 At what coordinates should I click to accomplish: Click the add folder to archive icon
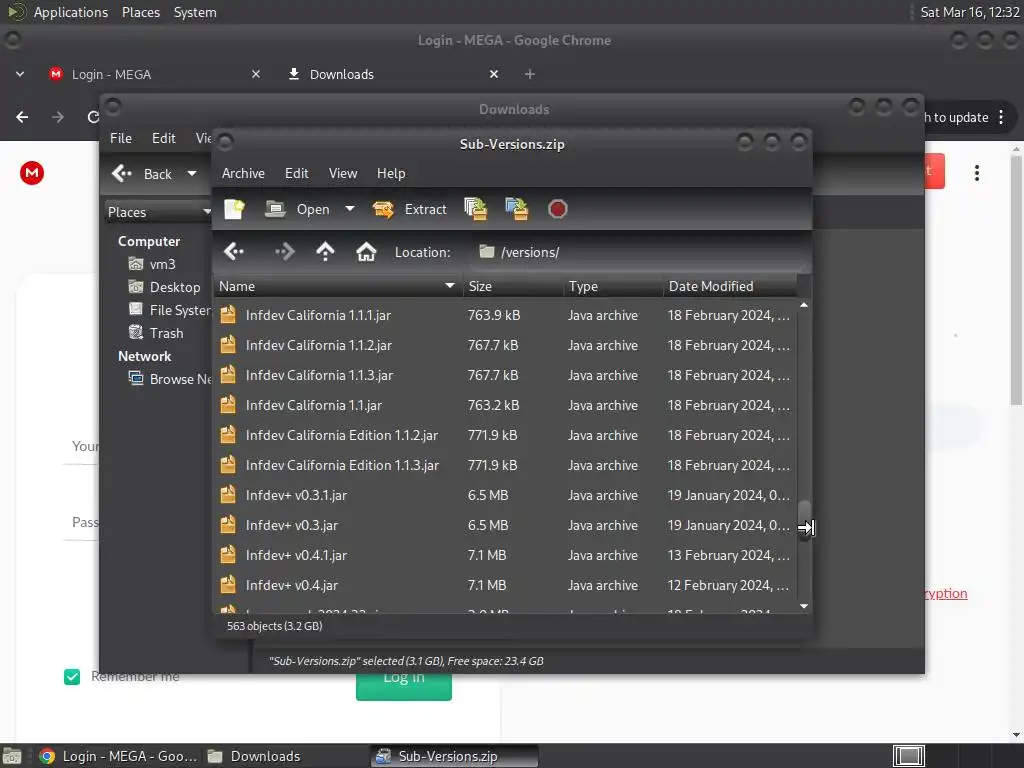[517, 209]
